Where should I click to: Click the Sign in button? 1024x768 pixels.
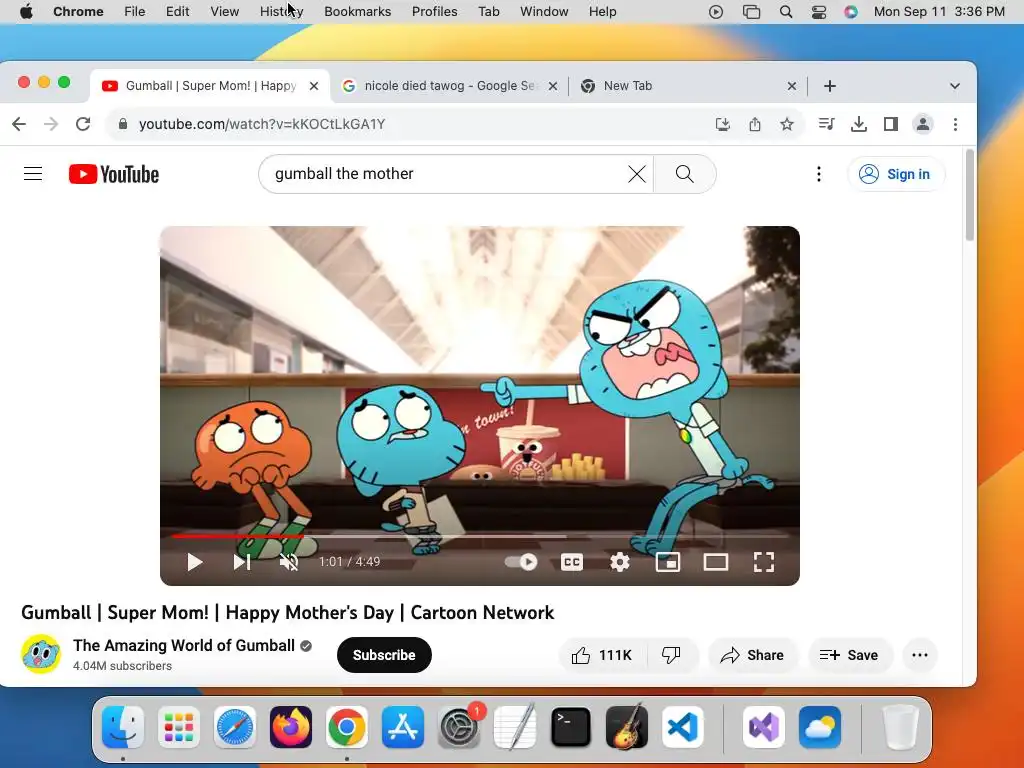point(895,174)
